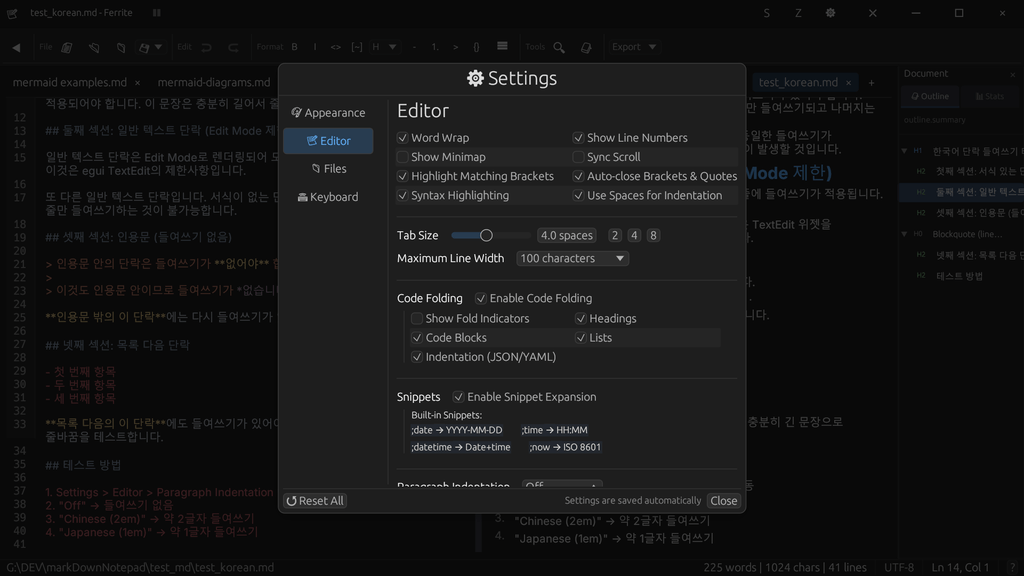The image size is (1024, 576).
Task: Disable Code Blocks under Code Folding
Action: click(x=417, y=337)
